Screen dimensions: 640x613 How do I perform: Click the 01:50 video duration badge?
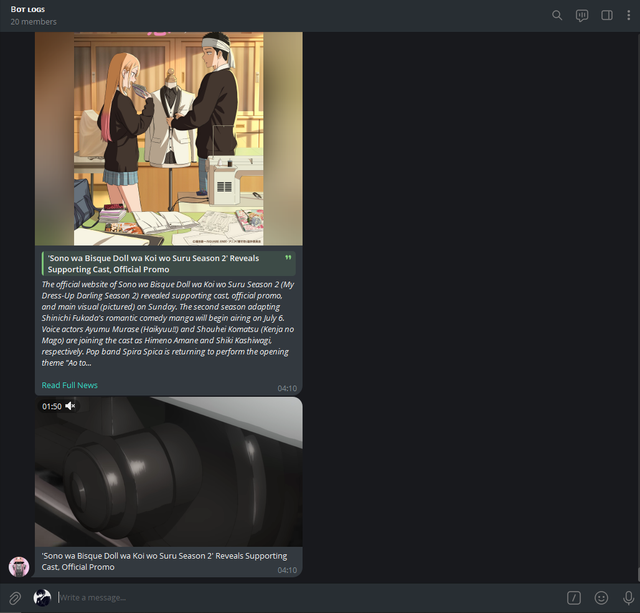coord(58,406)
